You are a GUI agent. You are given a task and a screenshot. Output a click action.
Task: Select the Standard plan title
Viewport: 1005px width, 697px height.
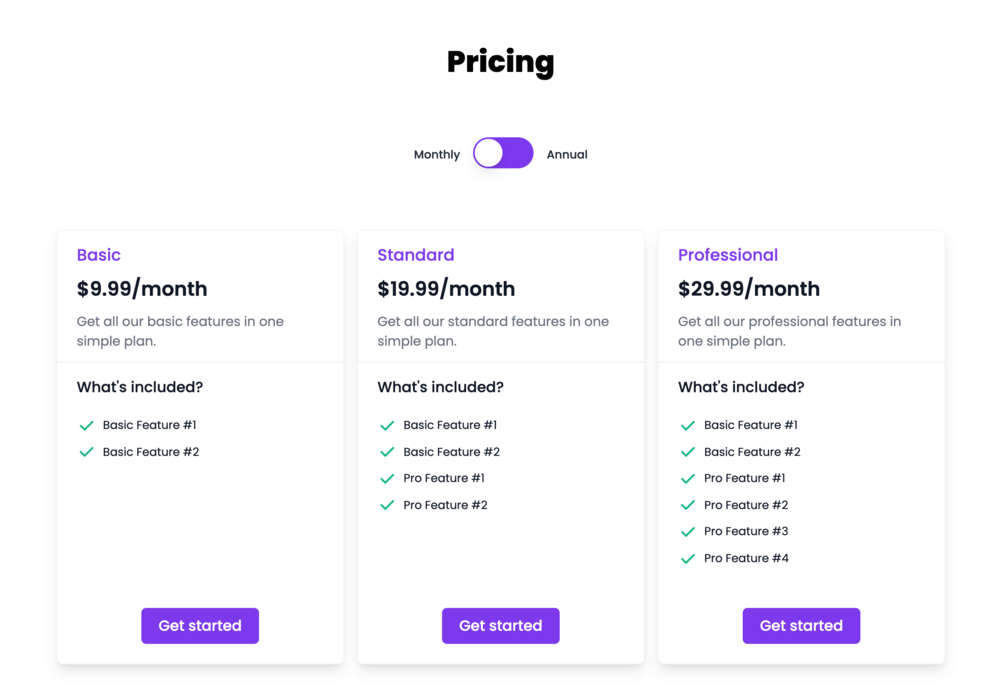(416, 255)
